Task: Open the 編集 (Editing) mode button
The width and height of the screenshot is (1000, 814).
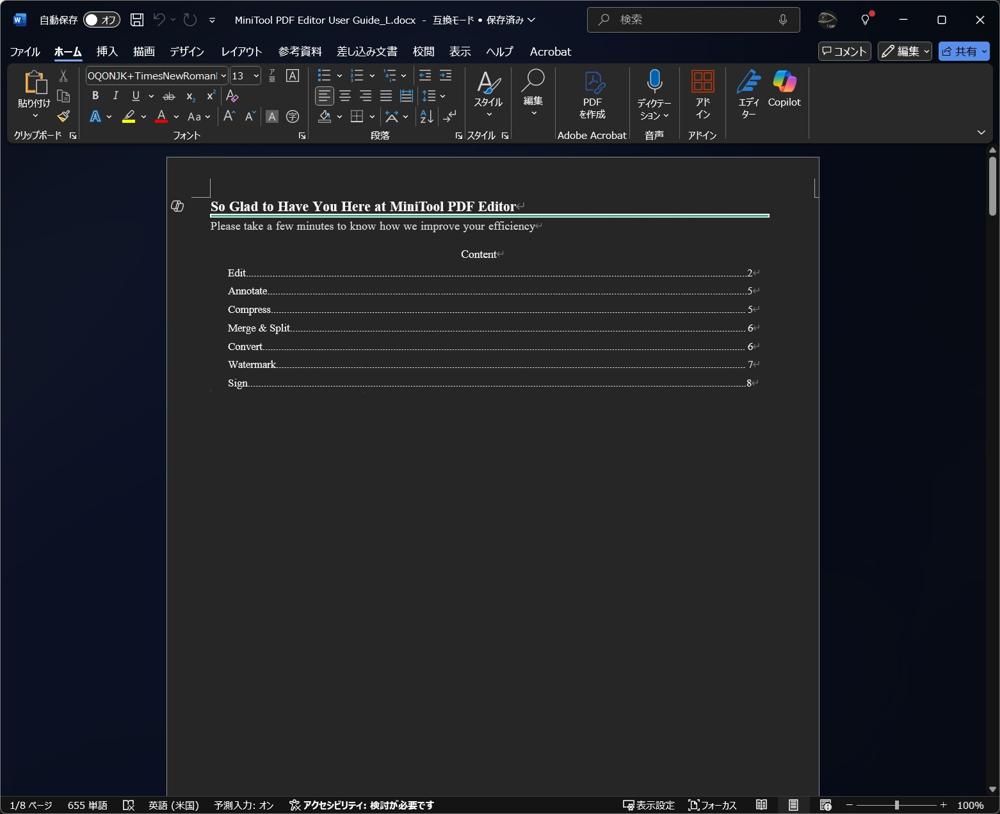Action: pyautogui.click(x=904, y=51)
